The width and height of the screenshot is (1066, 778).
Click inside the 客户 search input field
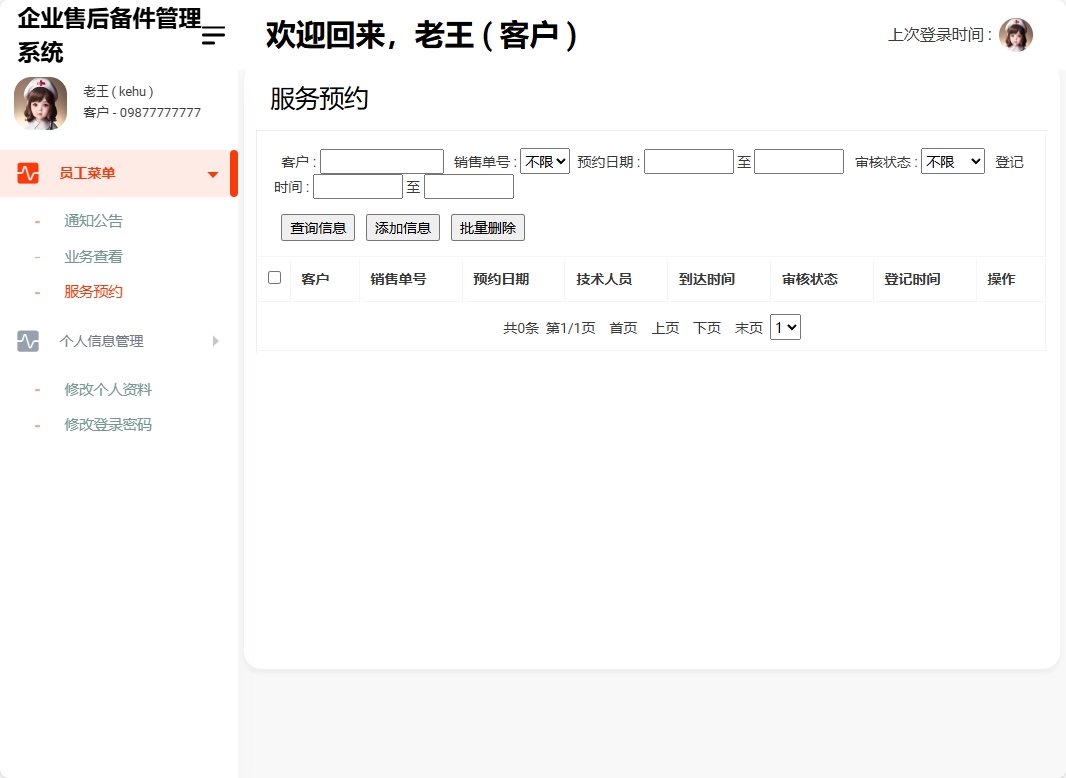[x=381, y=160]
